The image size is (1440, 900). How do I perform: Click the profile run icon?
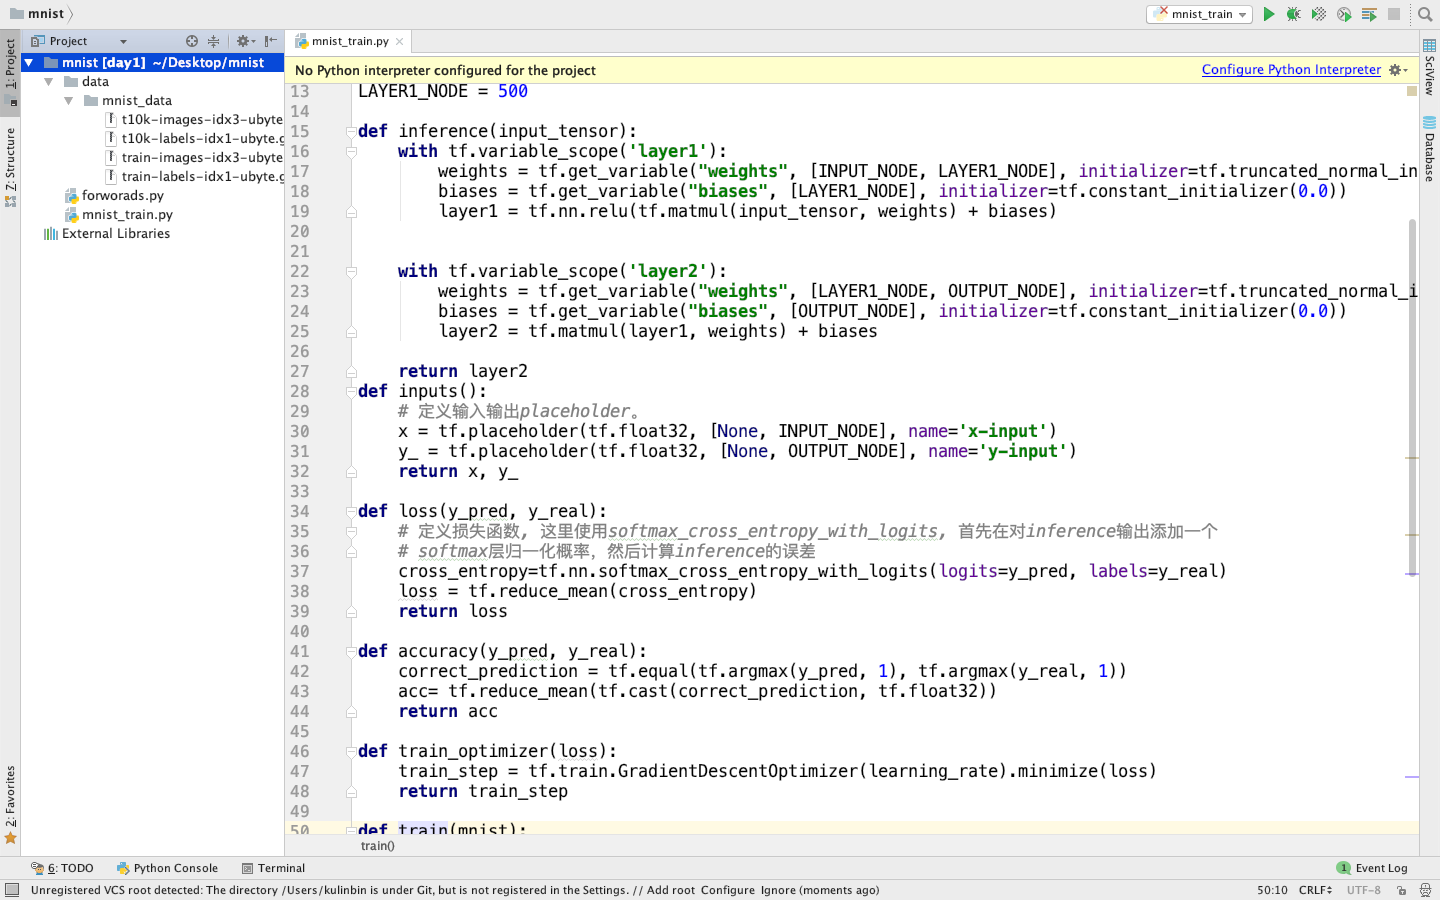(1344, 14)
